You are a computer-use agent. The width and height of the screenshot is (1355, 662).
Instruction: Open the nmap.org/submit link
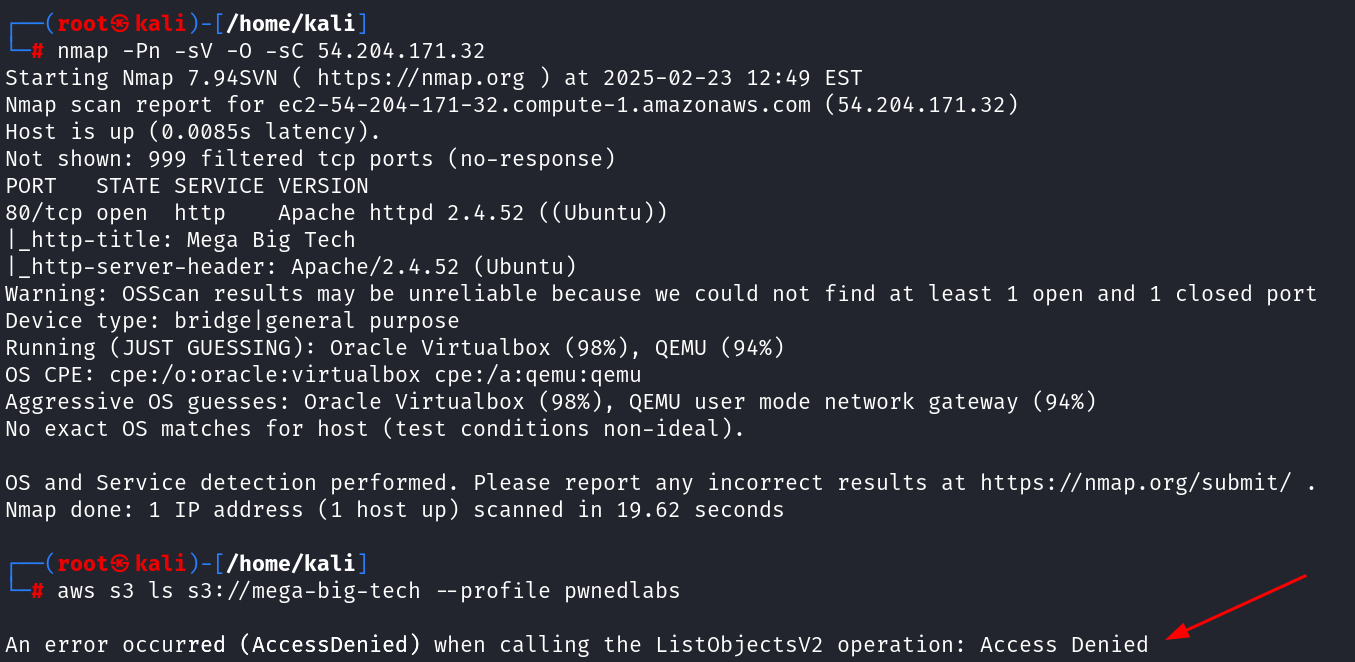click(1135, 483)
